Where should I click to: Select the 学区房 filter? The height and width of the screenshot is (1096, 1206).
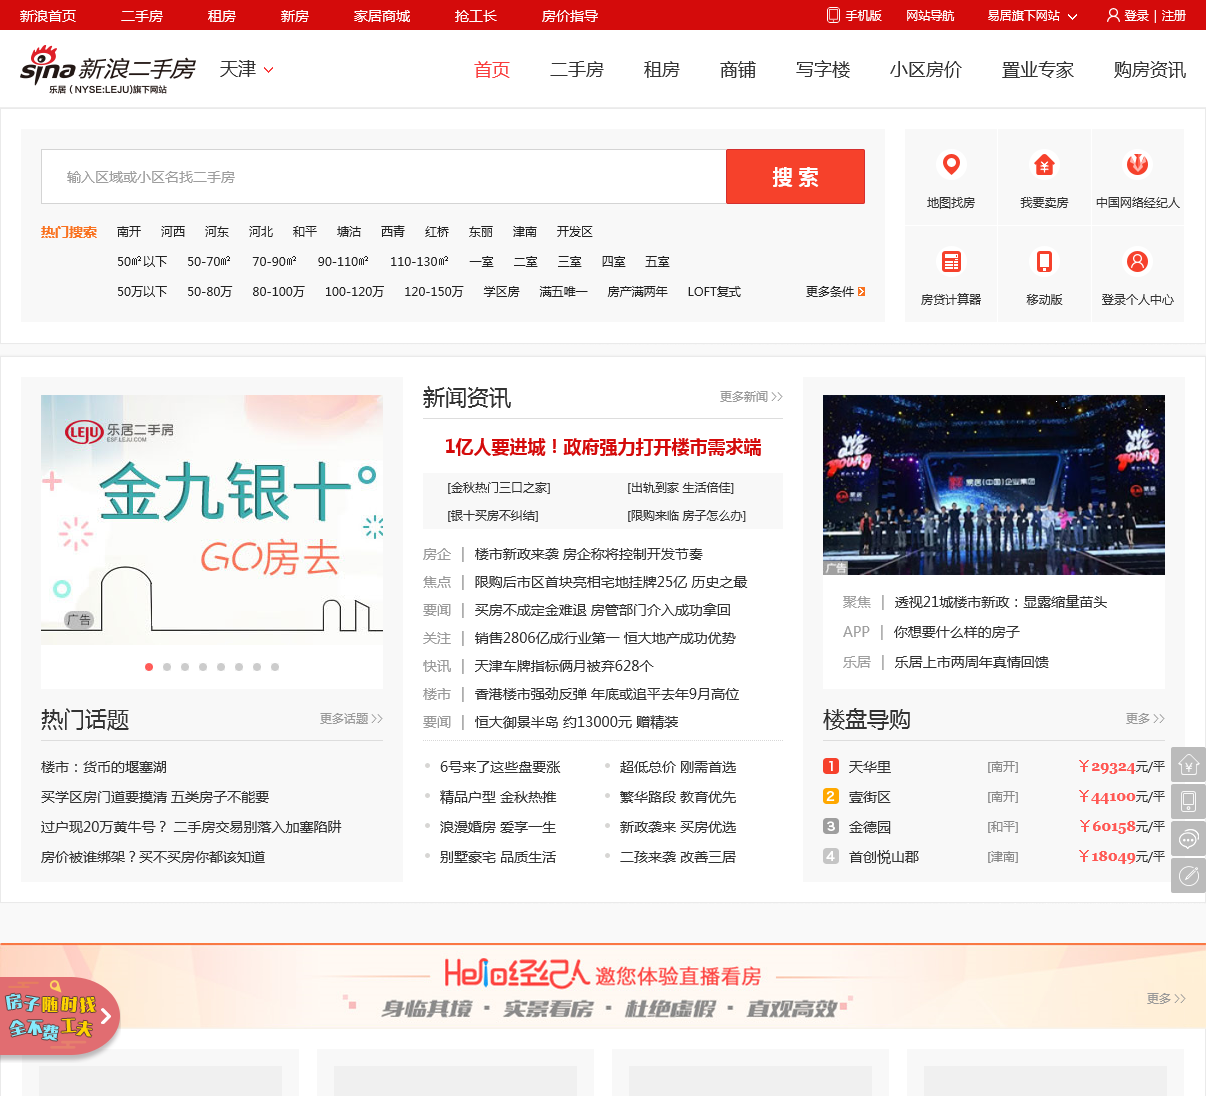click(502, 291)
